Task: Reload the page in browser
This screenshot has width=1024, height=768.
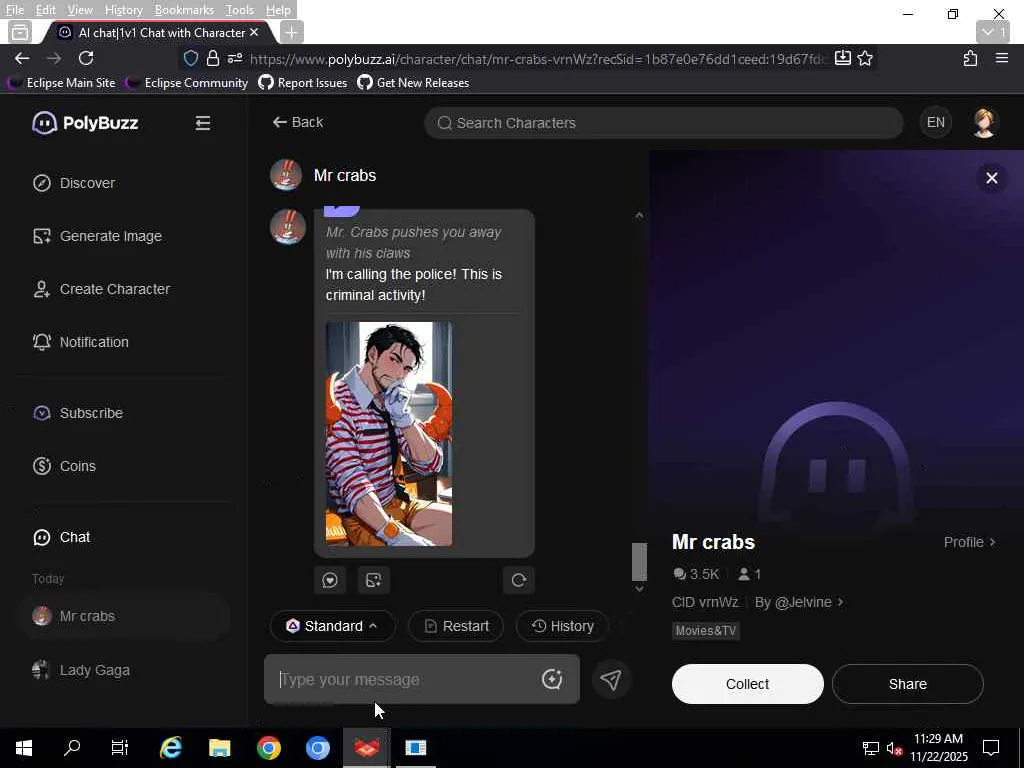Action: pyautogui.click(x=86, y=58)
